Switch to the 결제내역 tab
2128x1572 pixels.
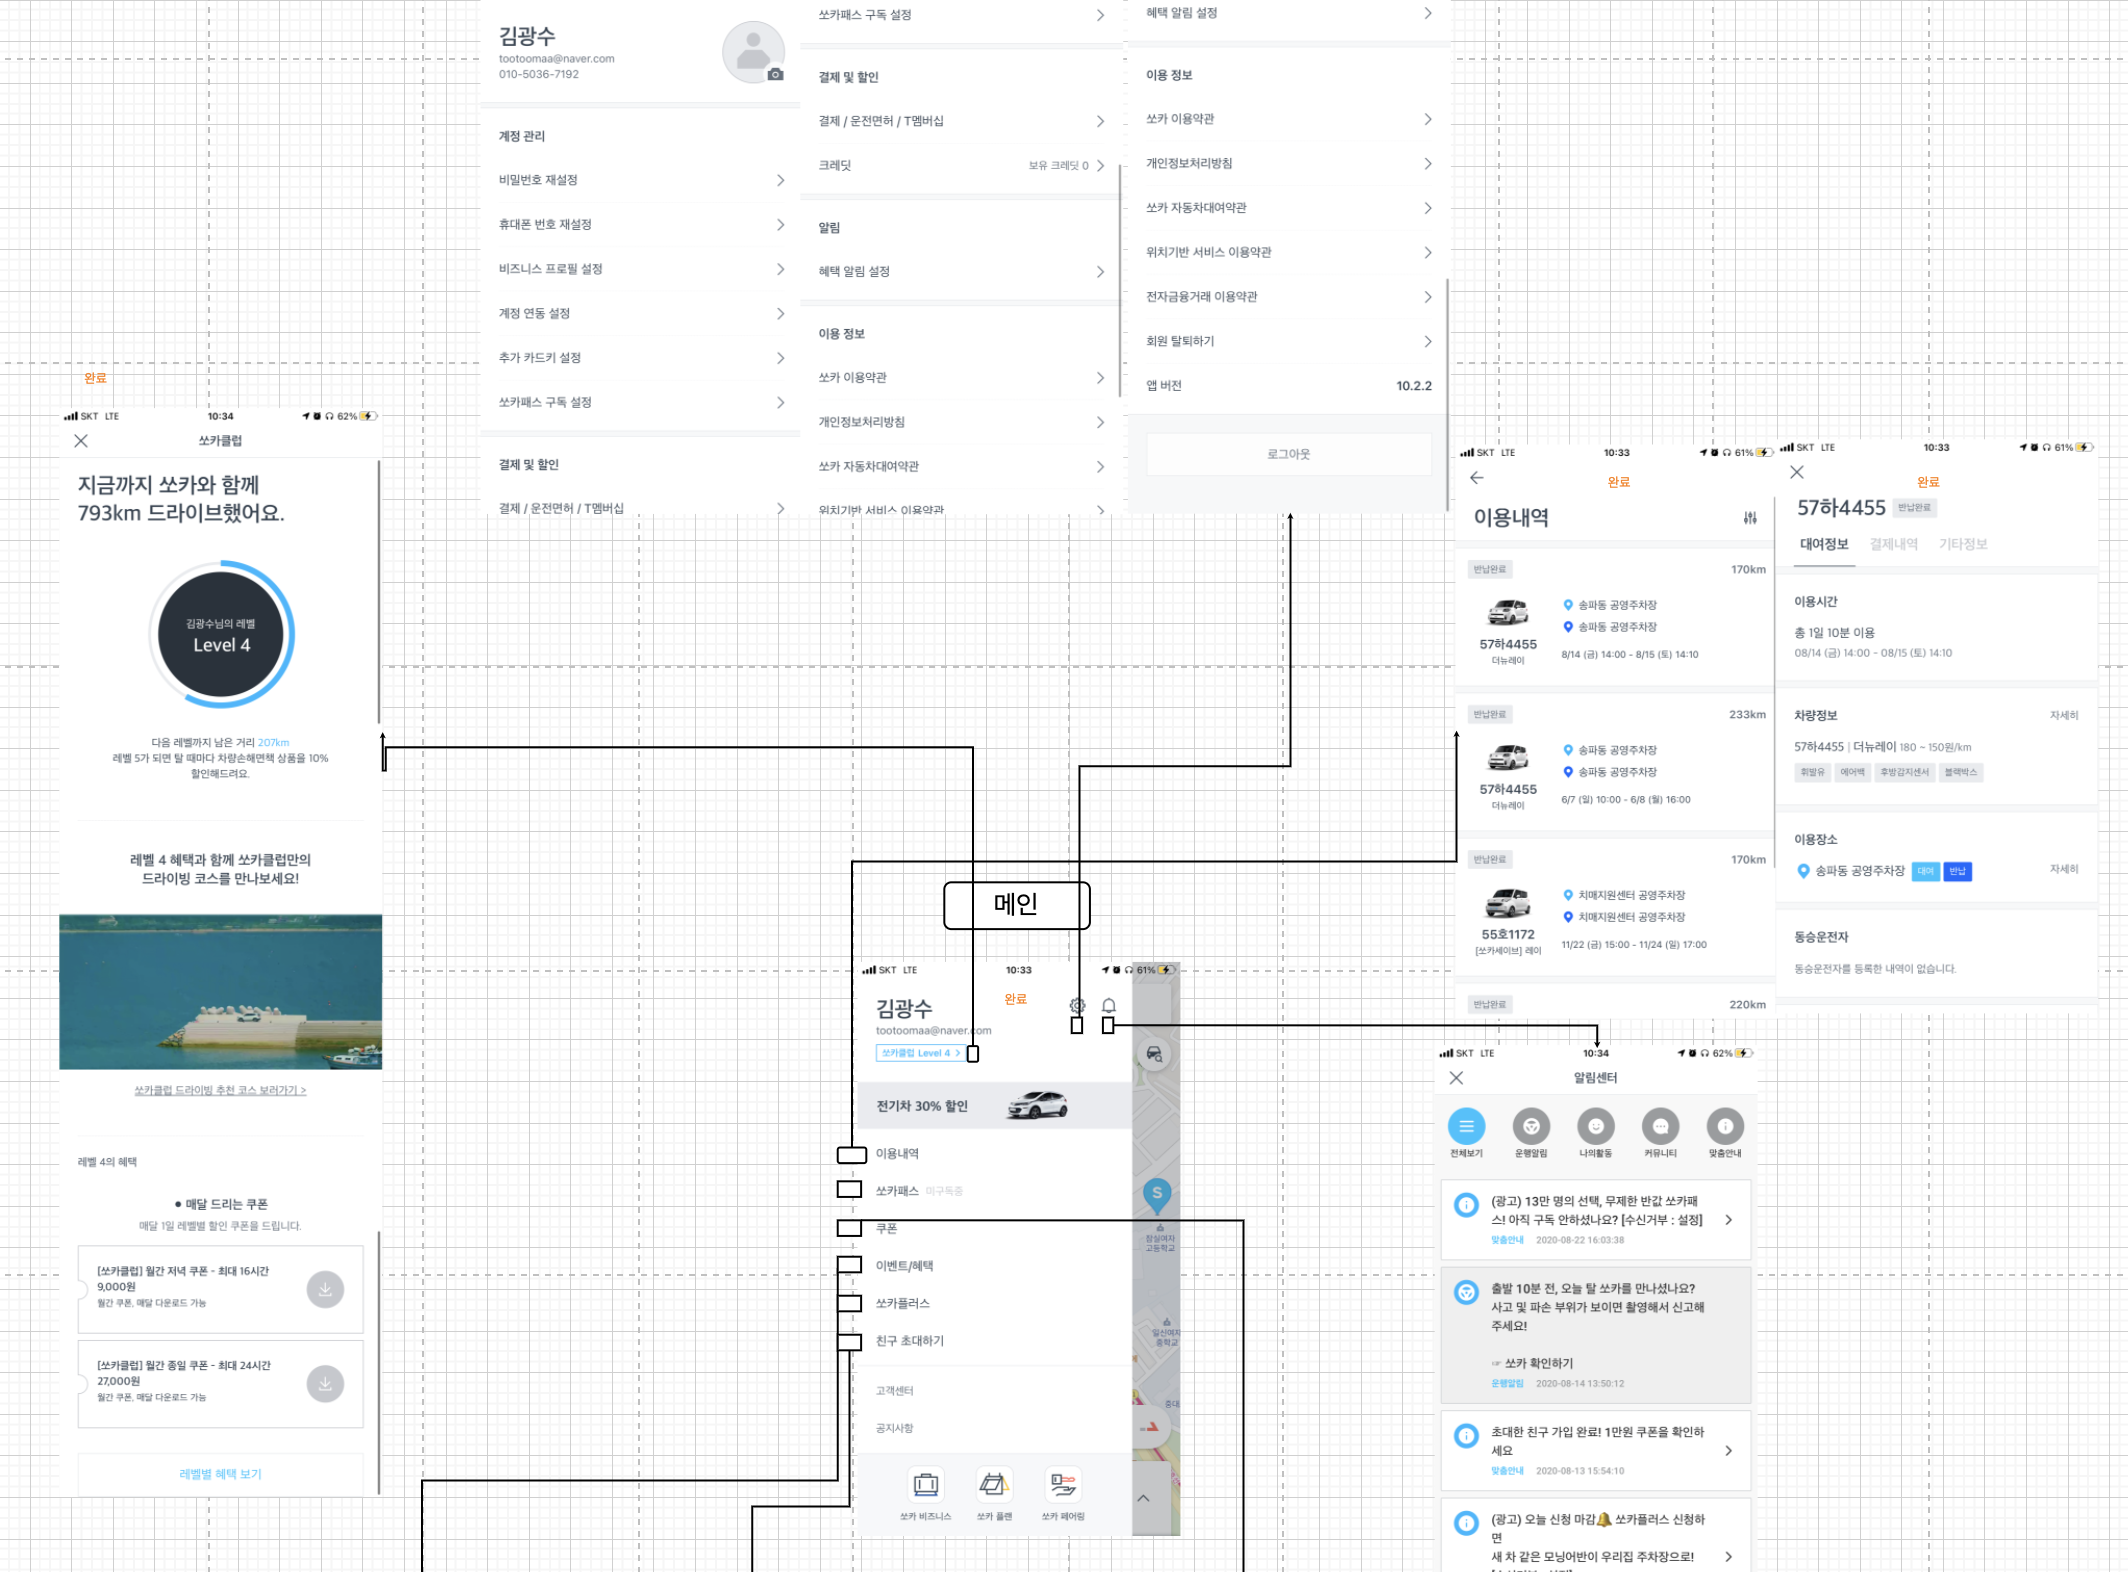pyautogui.click(x=1893, y=544)
